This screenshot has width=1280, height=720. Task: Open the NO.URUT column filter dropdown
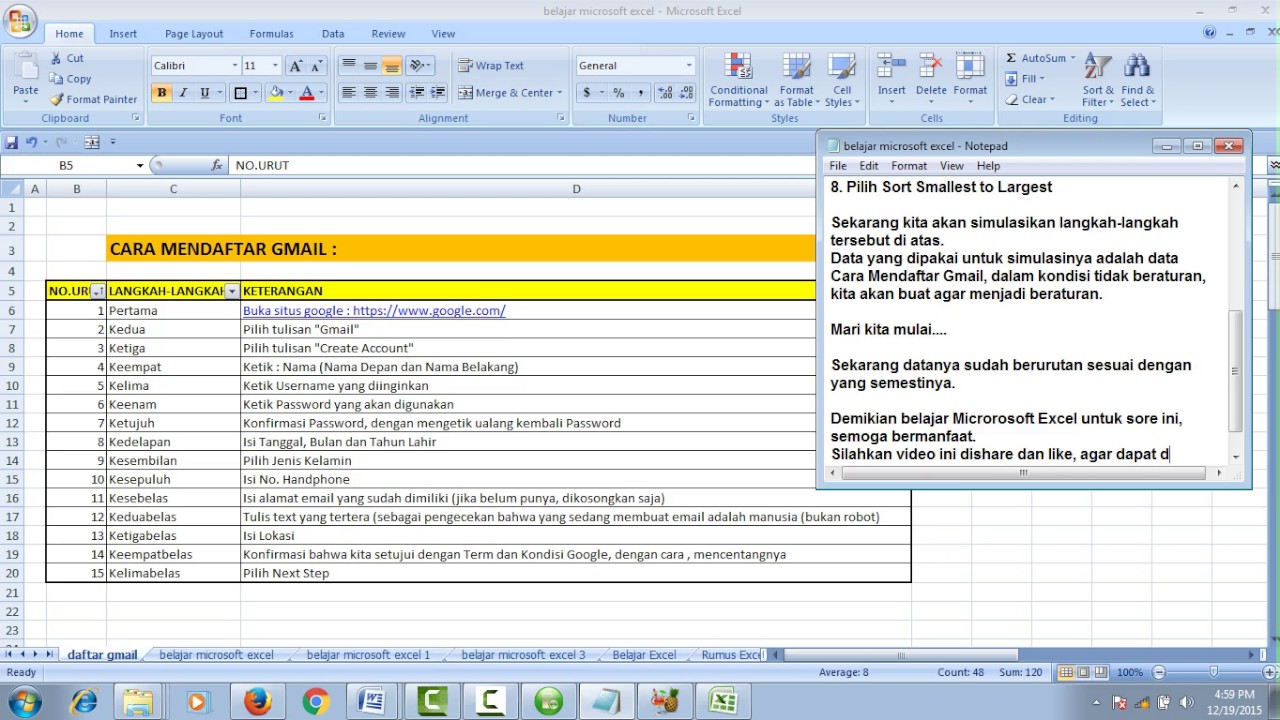click(97, 291)
